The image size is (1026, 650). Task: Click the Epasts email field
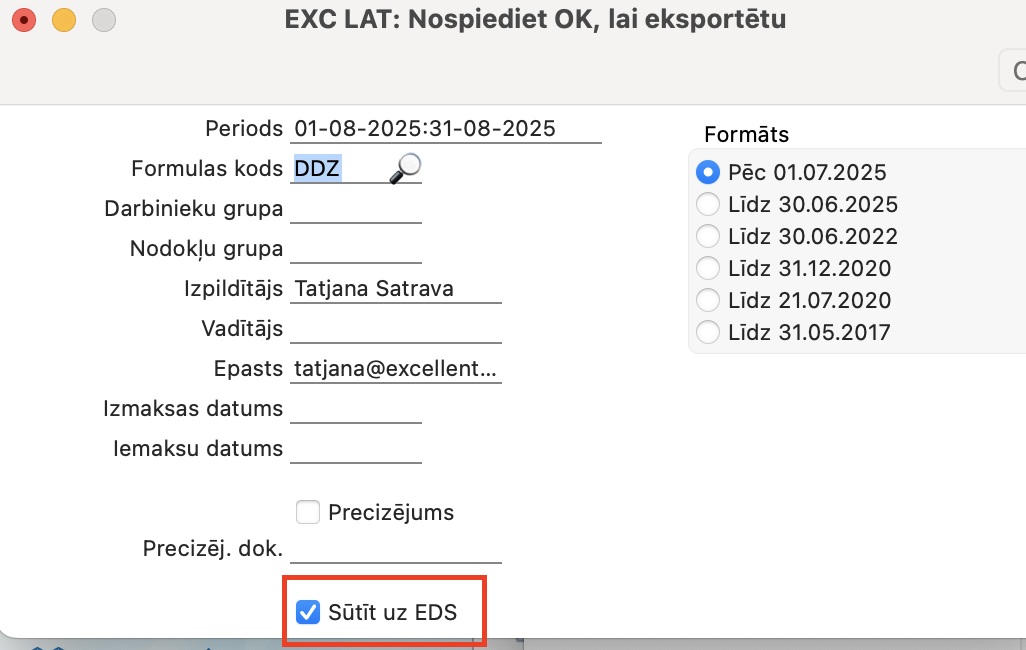[395, 369]
